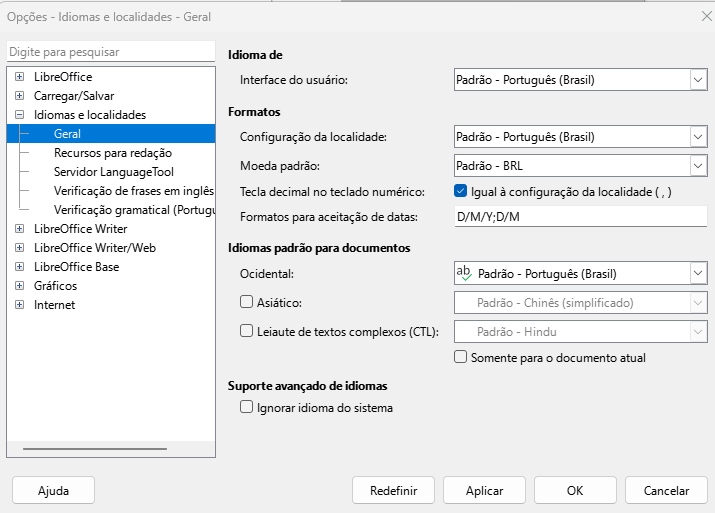Image resolution: width=715 pixels, height=513 pixels.
Task: Expand the LibreOffice Writer/Web node
Action: (x=19, y=248)
